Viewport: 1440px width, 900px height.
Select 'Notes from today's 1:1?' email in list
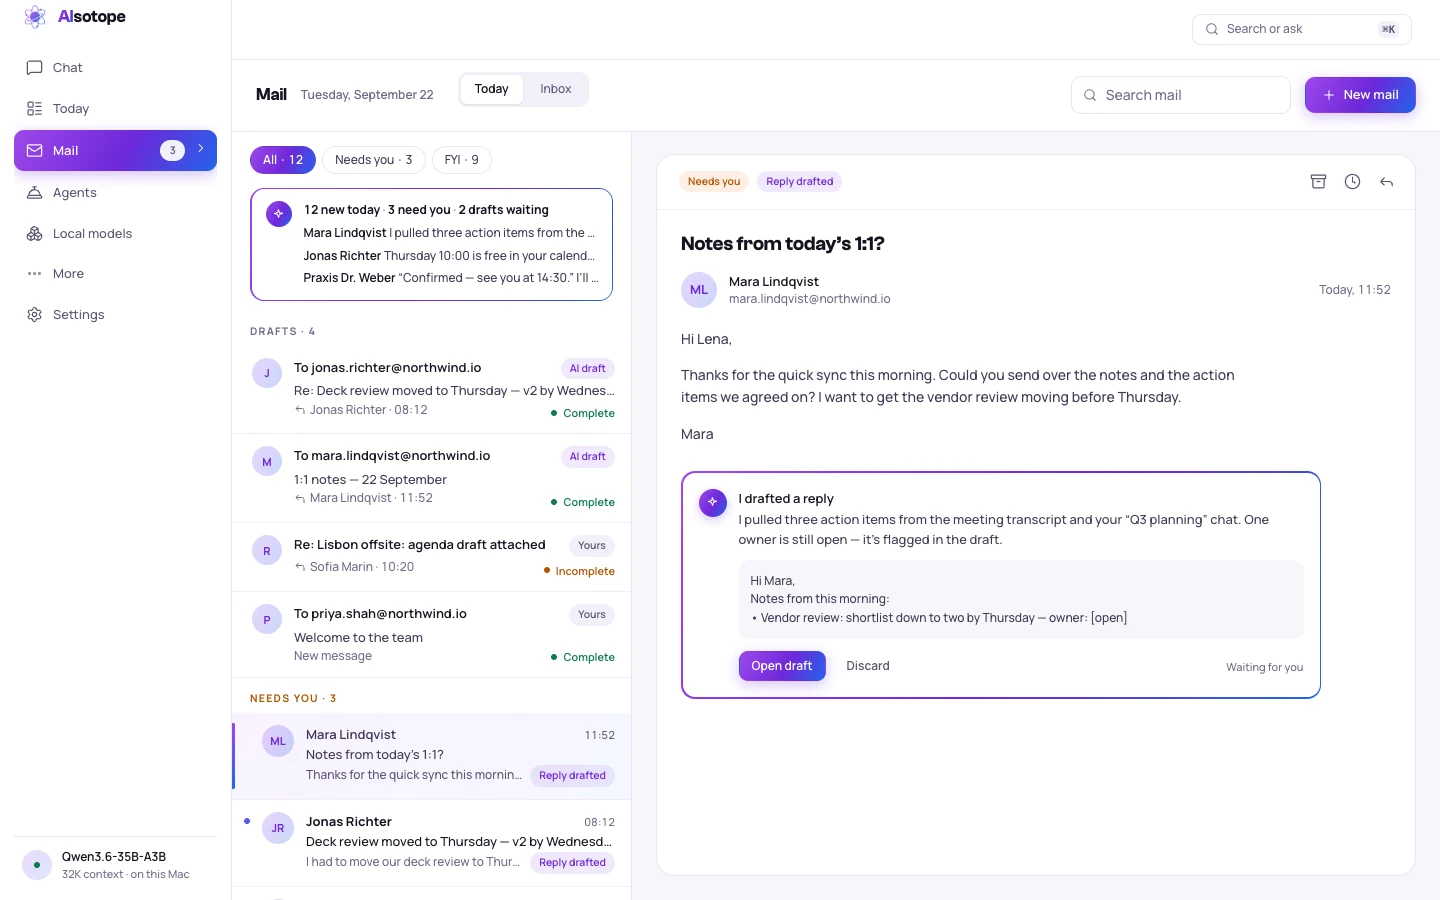pos(432,756)
